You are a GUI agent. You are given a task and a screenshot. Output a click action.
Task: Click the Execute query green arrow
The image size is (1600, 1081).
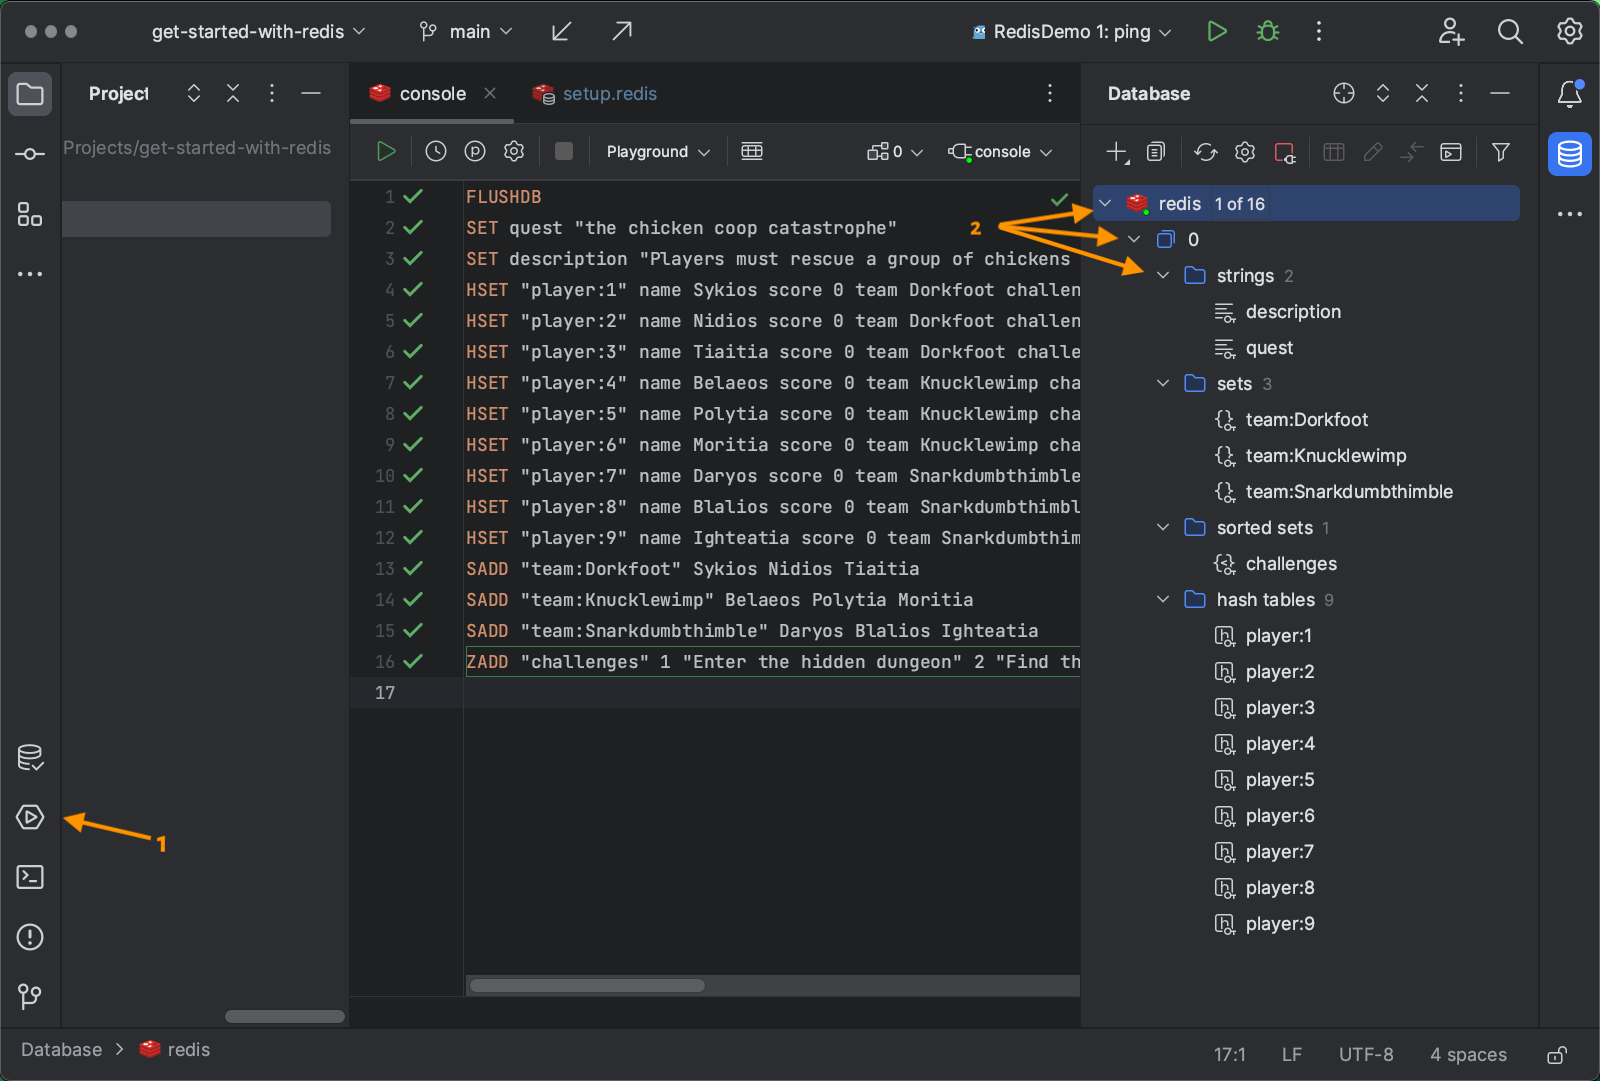click(386, 151)
